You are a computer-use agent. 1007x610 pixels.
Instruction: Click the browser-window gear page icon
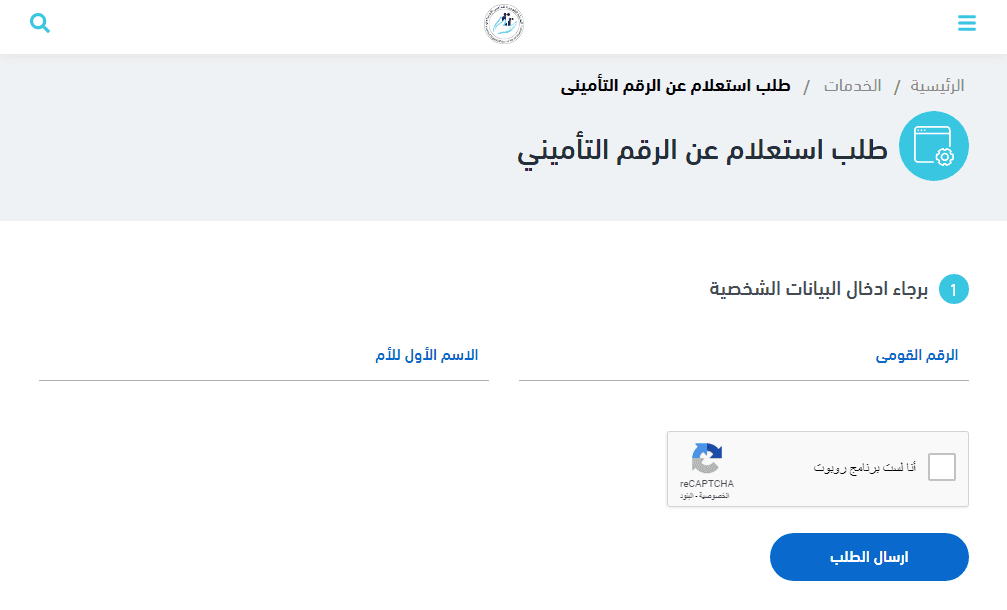point(933,146)
